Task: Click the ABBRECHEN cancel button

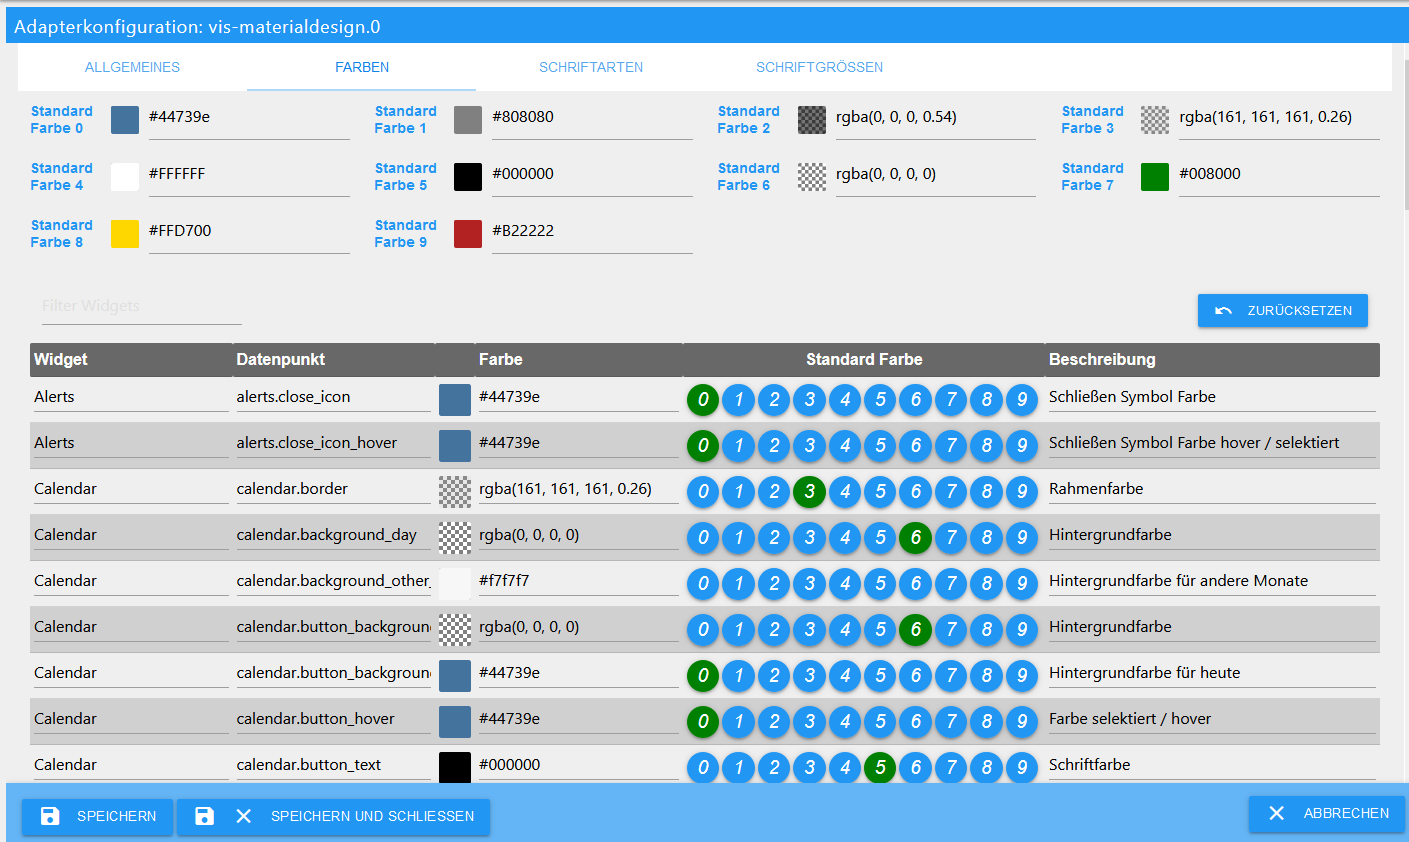Action: [x=1327, y=813]
